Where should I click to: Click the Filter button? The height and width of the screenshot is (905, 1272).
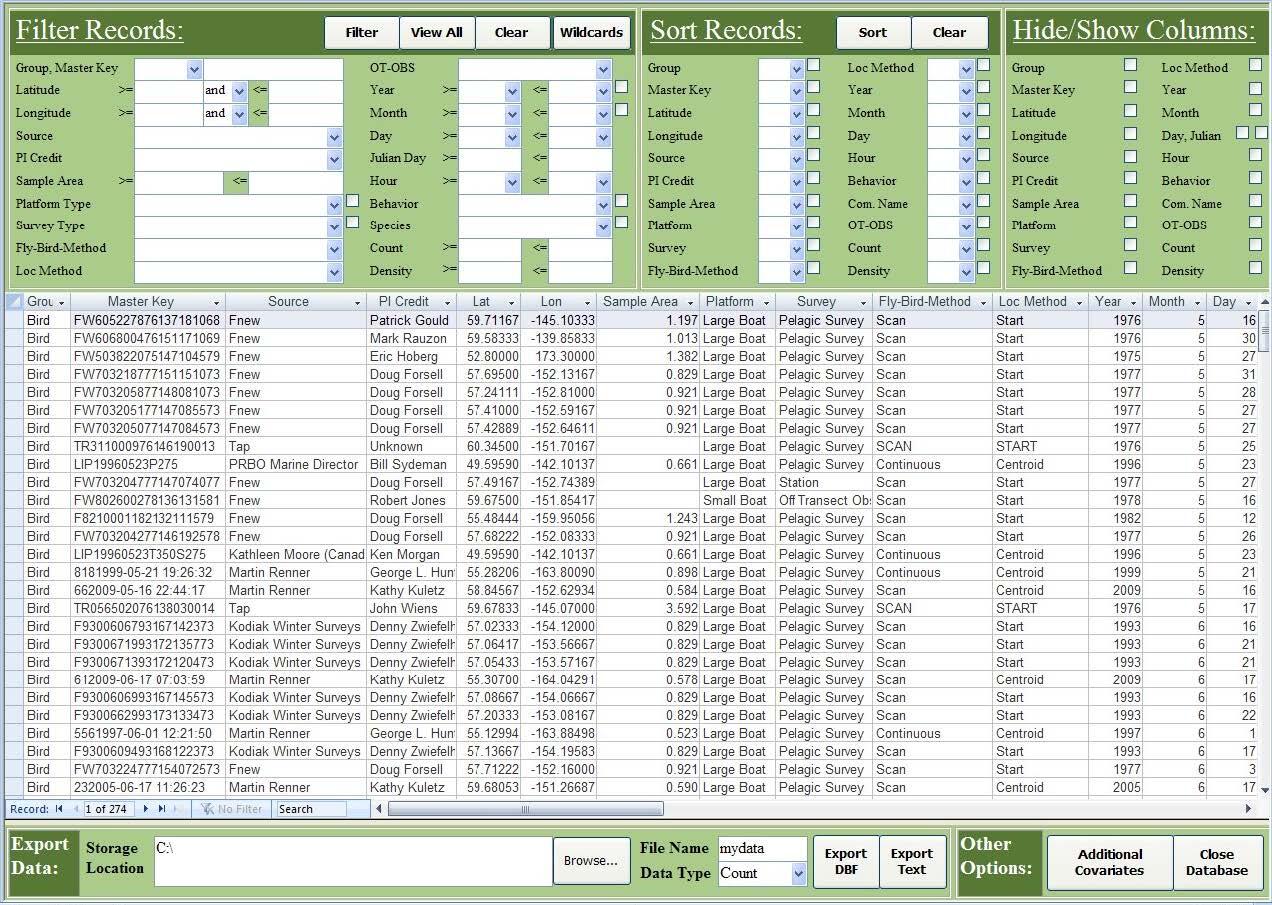coord(361,32)
